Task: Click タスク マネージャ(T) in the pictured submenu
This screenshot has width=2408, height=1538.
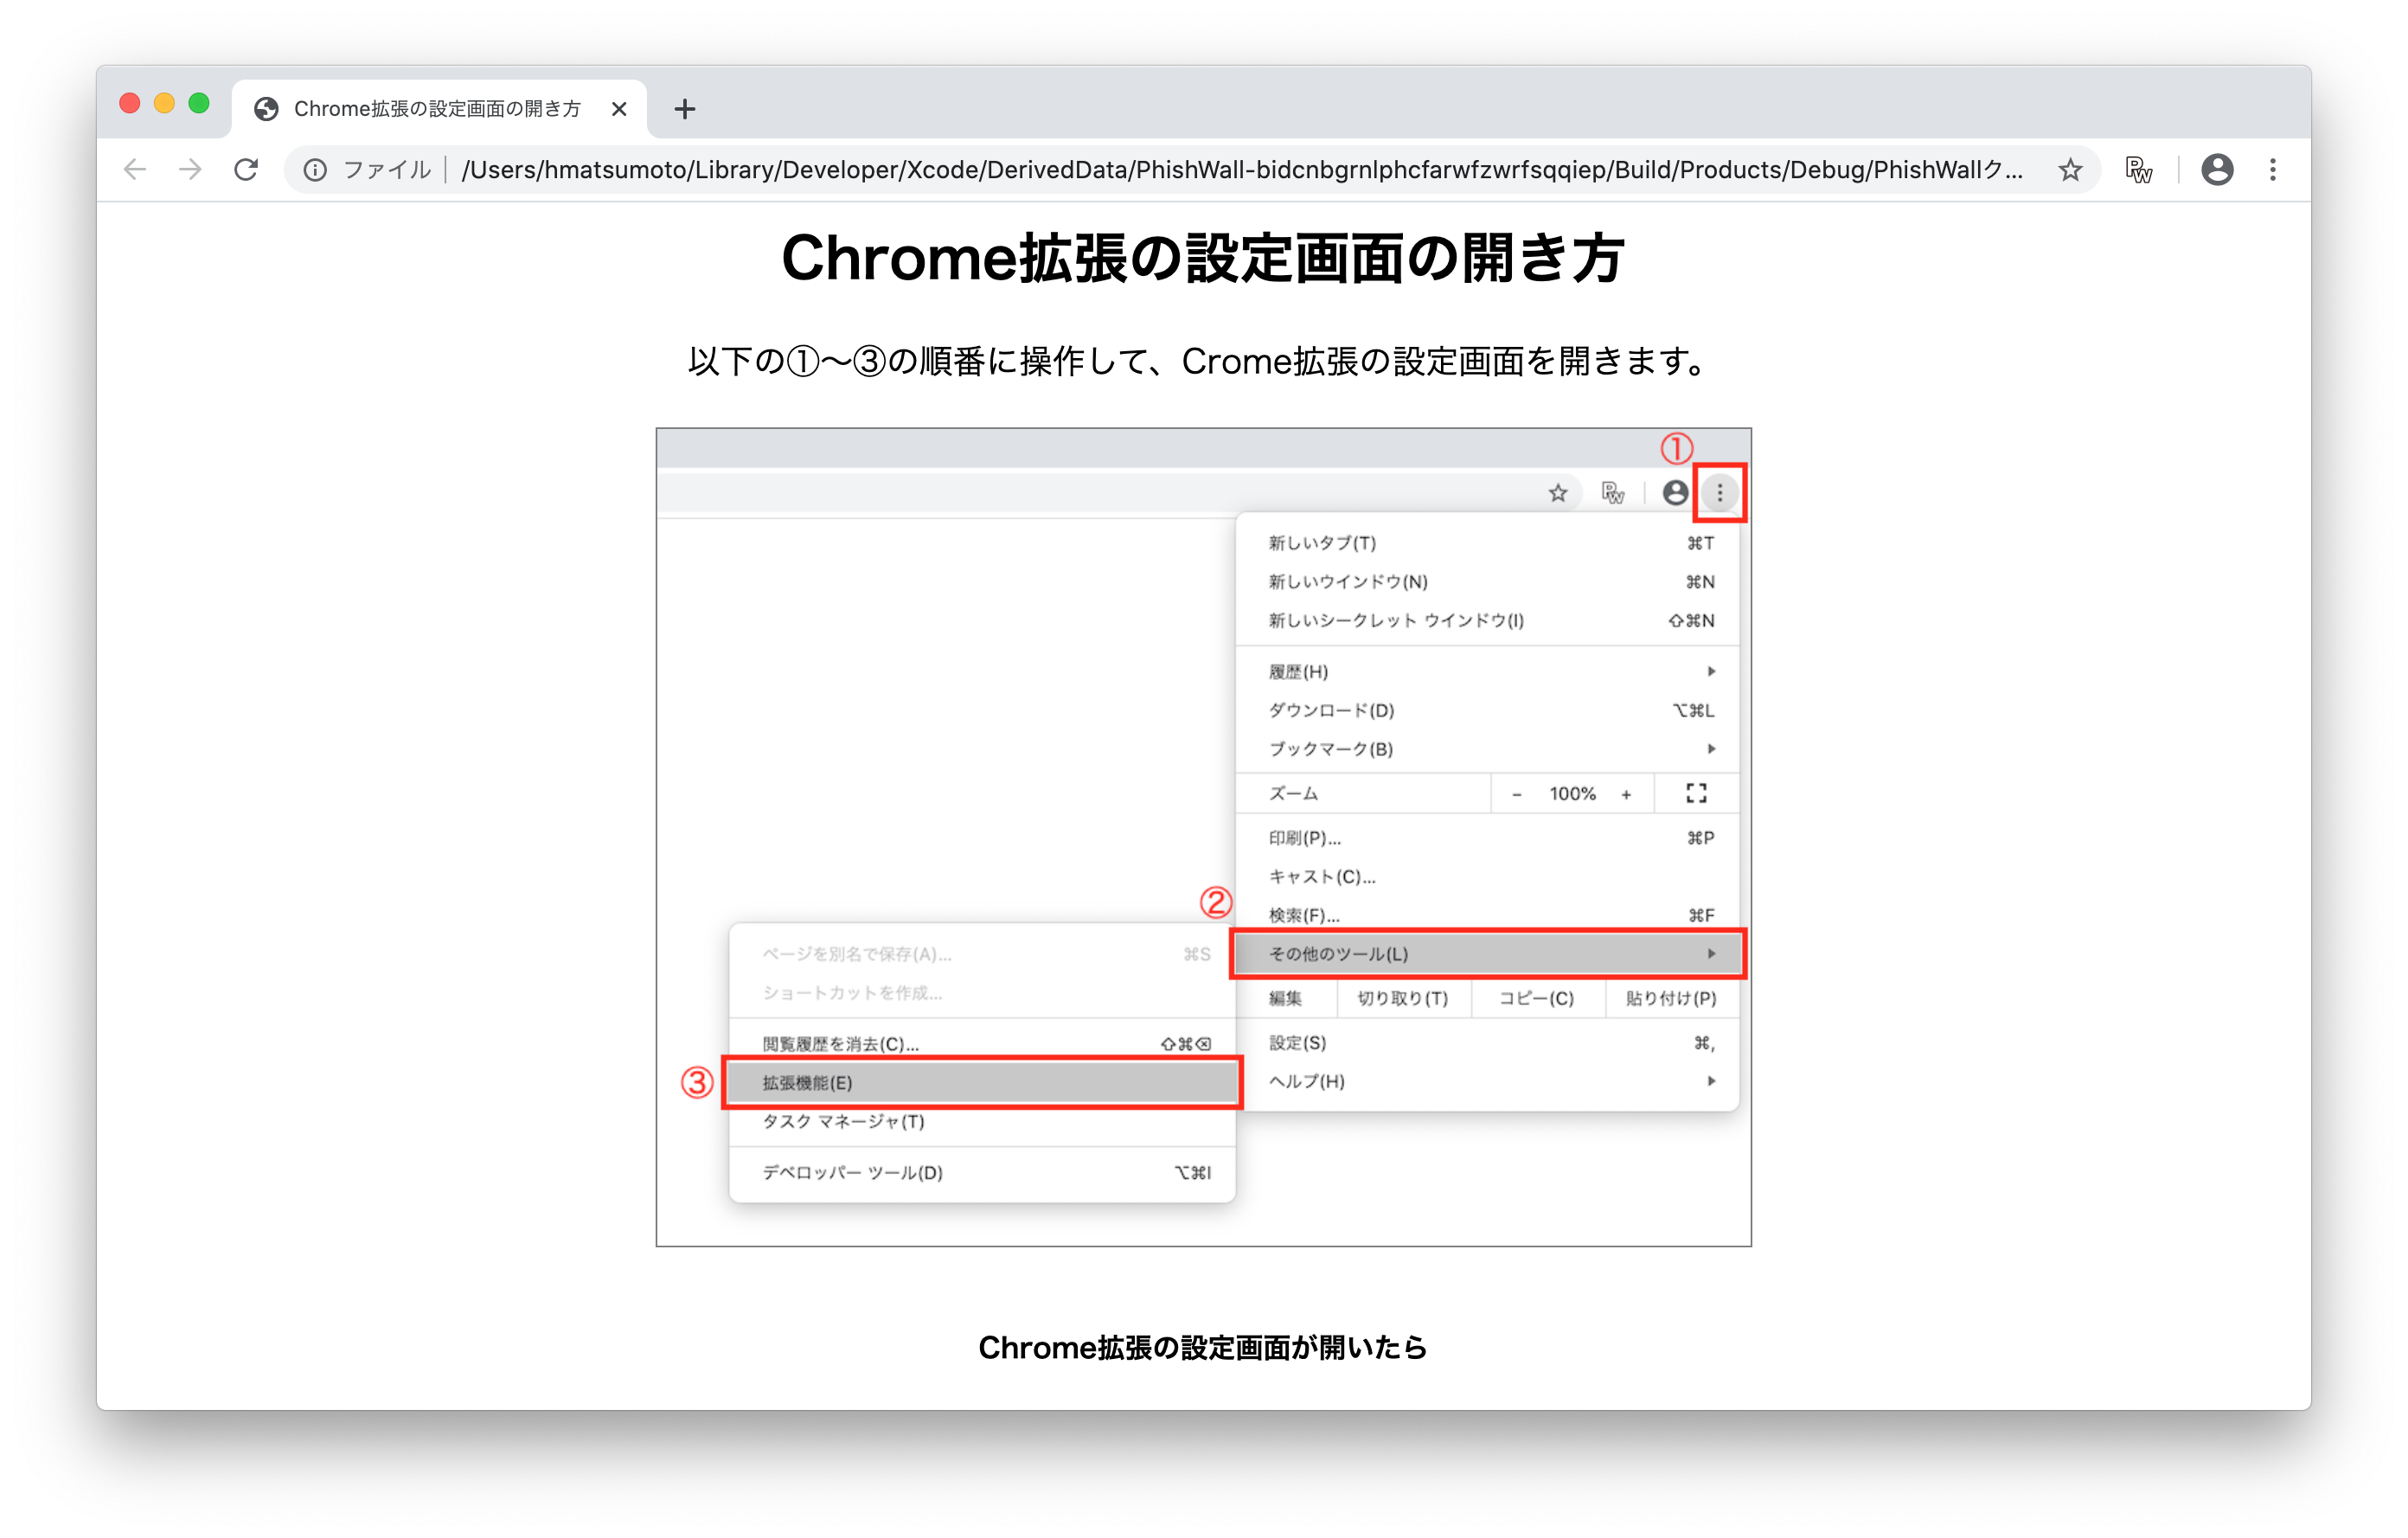Action: click(x=983, y=1122)
